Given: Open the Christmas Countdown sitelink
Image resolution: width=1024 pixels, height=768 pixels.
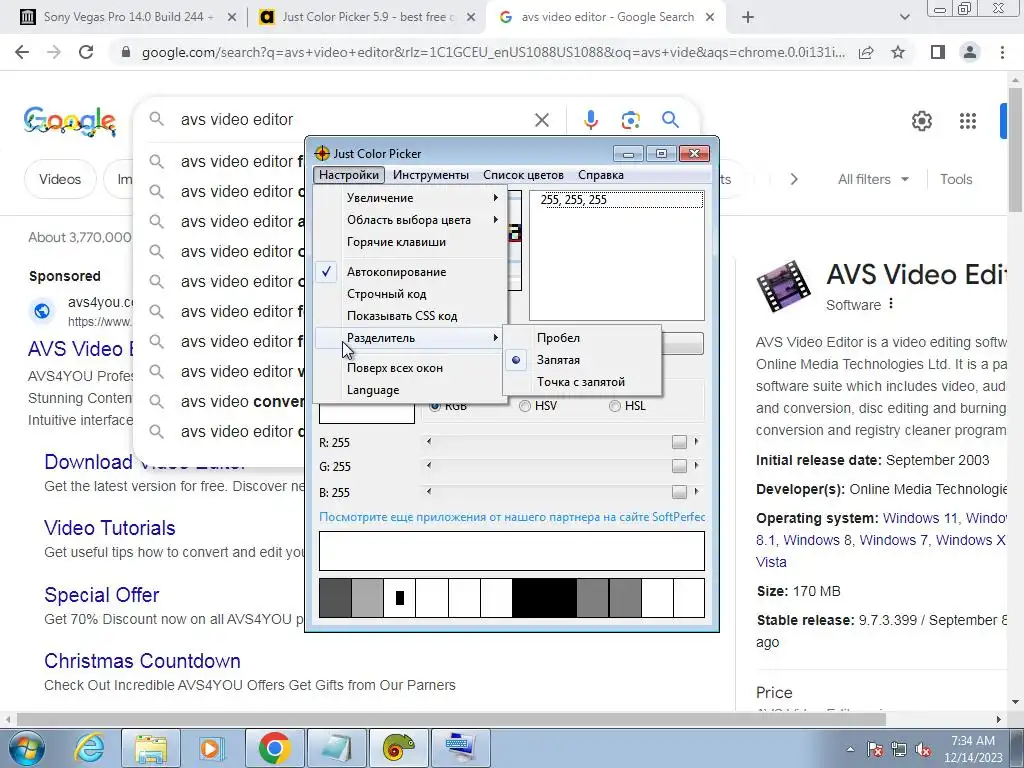Looking at the screenshot, I should coord(142,661).
